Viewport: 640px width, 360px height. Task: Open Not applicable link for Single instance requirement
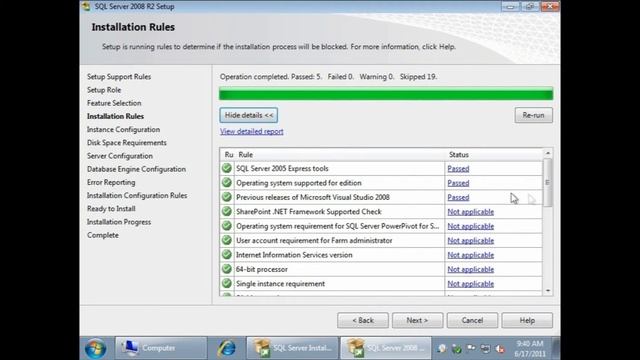tap(471, 284)
